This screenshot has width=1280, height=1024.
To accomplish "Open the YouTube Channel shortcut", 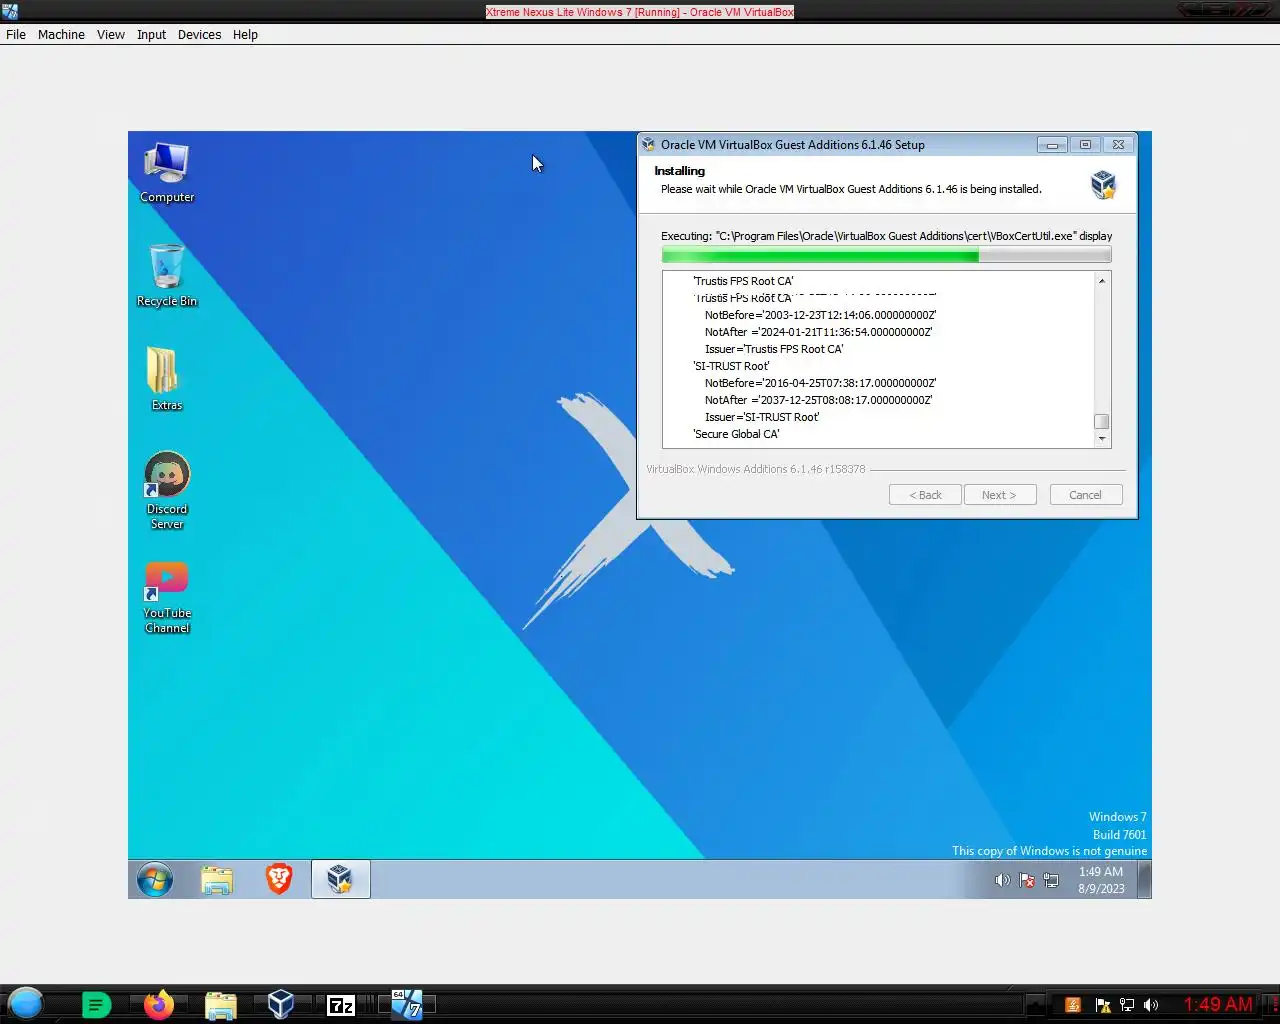I will (167, 597).
